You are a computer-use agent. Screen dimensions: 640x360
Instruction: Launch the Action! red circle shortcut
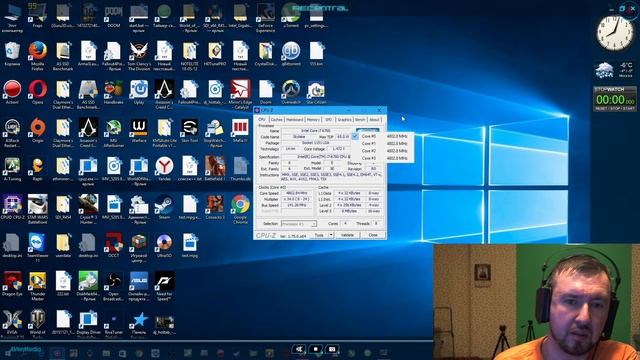coord(12,90)
